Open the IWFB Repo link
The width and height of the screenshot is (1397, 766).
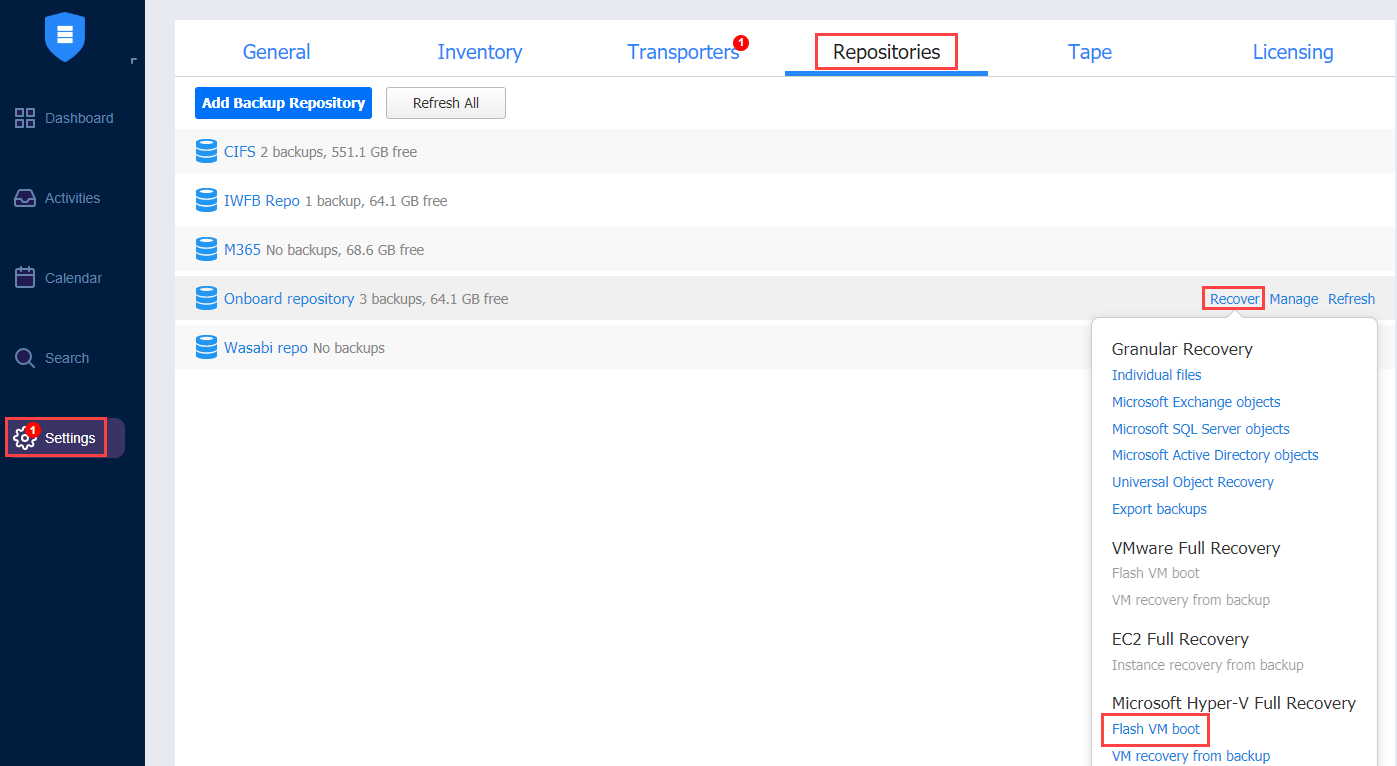coord(262,201)
